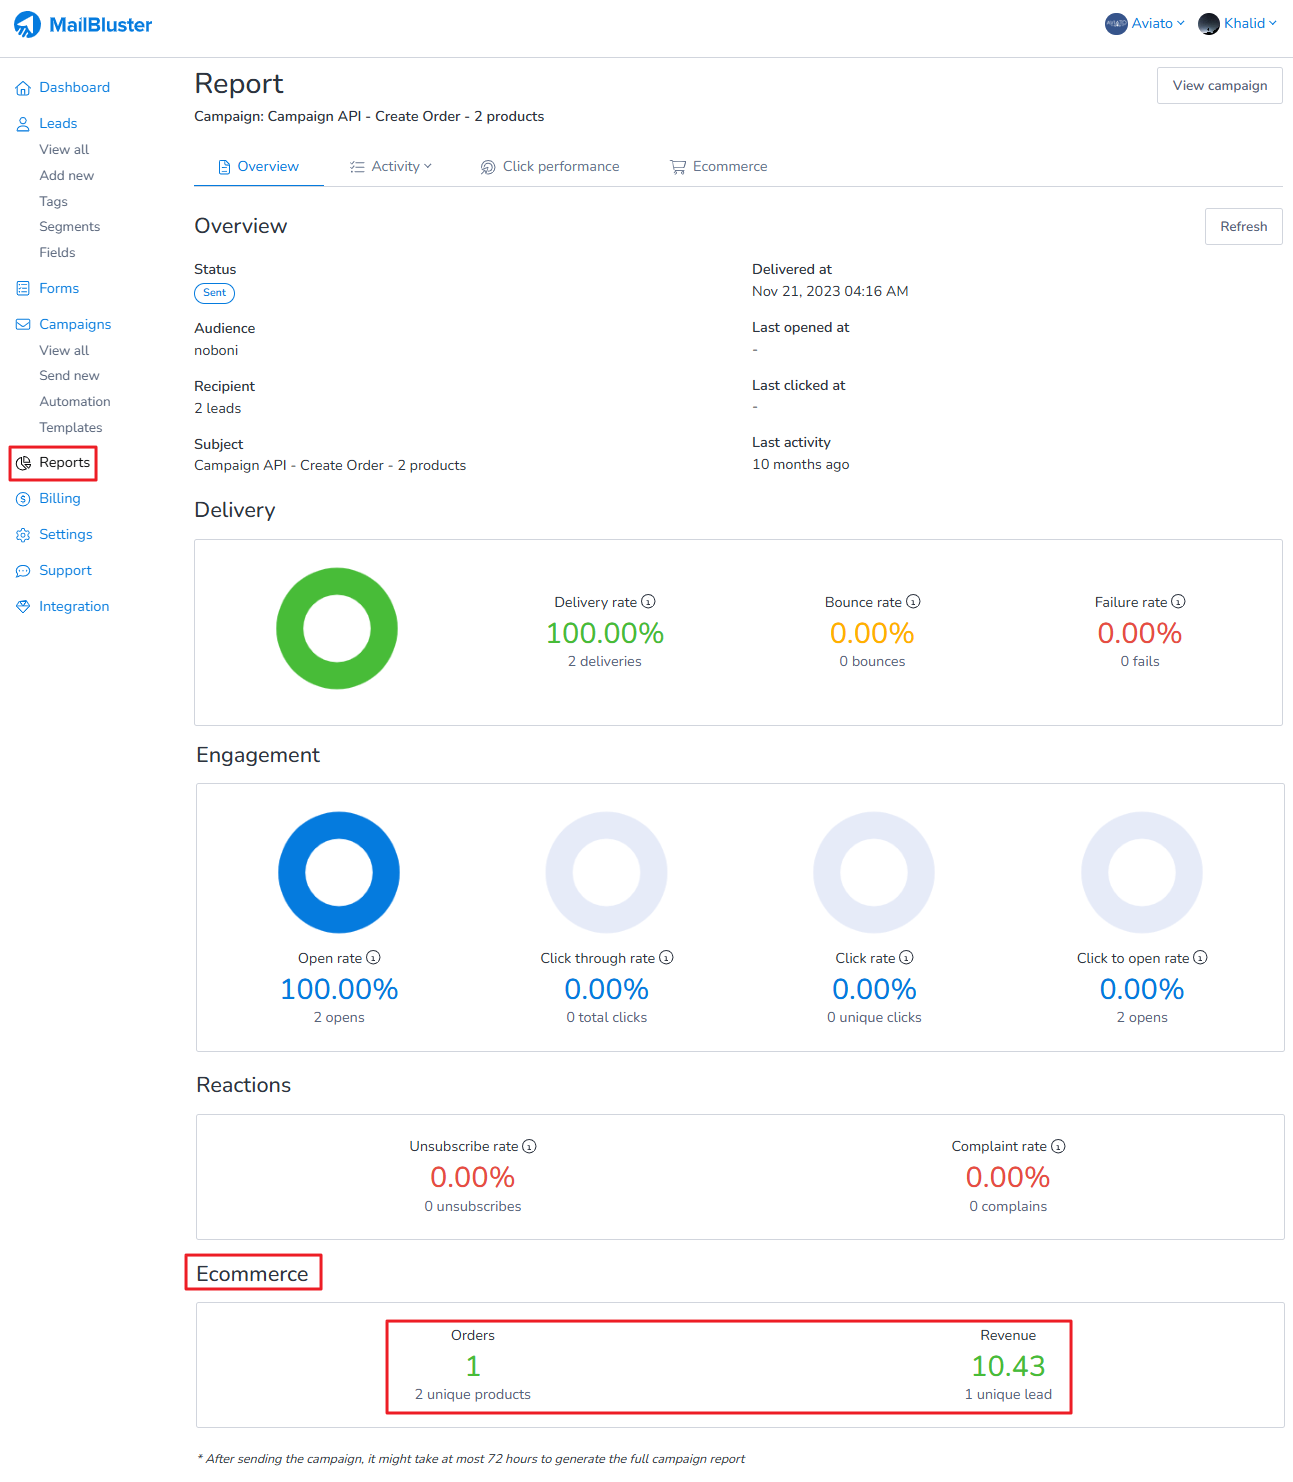Click the Support chat bubble icon
The width and height of the screenshot is (1293, 1482).
[23, 571]
